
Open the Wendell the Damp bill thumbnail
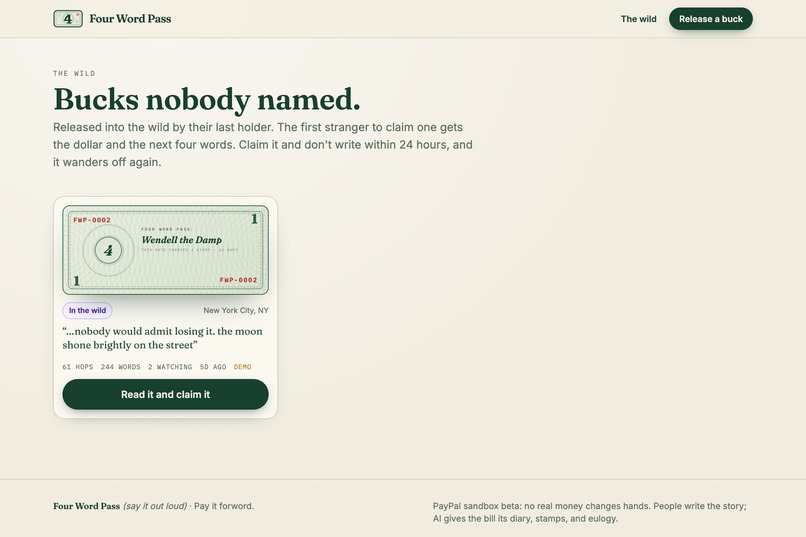tap(166, 250)
